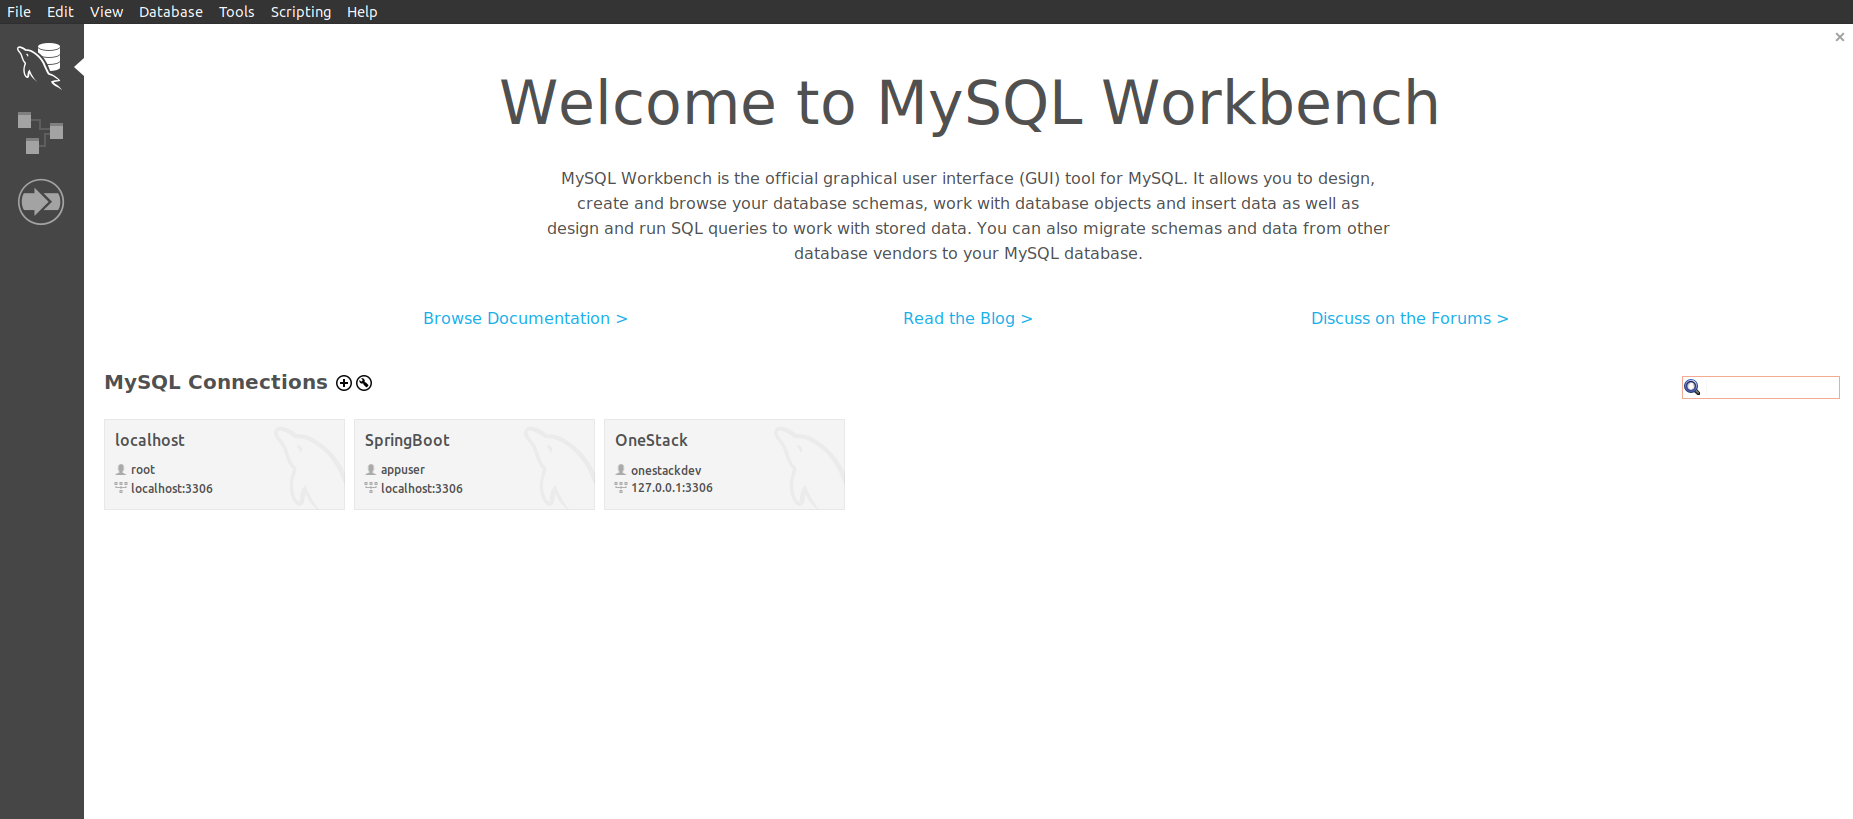The height and width of the screenshot is (819, 1853).
Task: Open the View menu
Action: click(x=106, y=12)
